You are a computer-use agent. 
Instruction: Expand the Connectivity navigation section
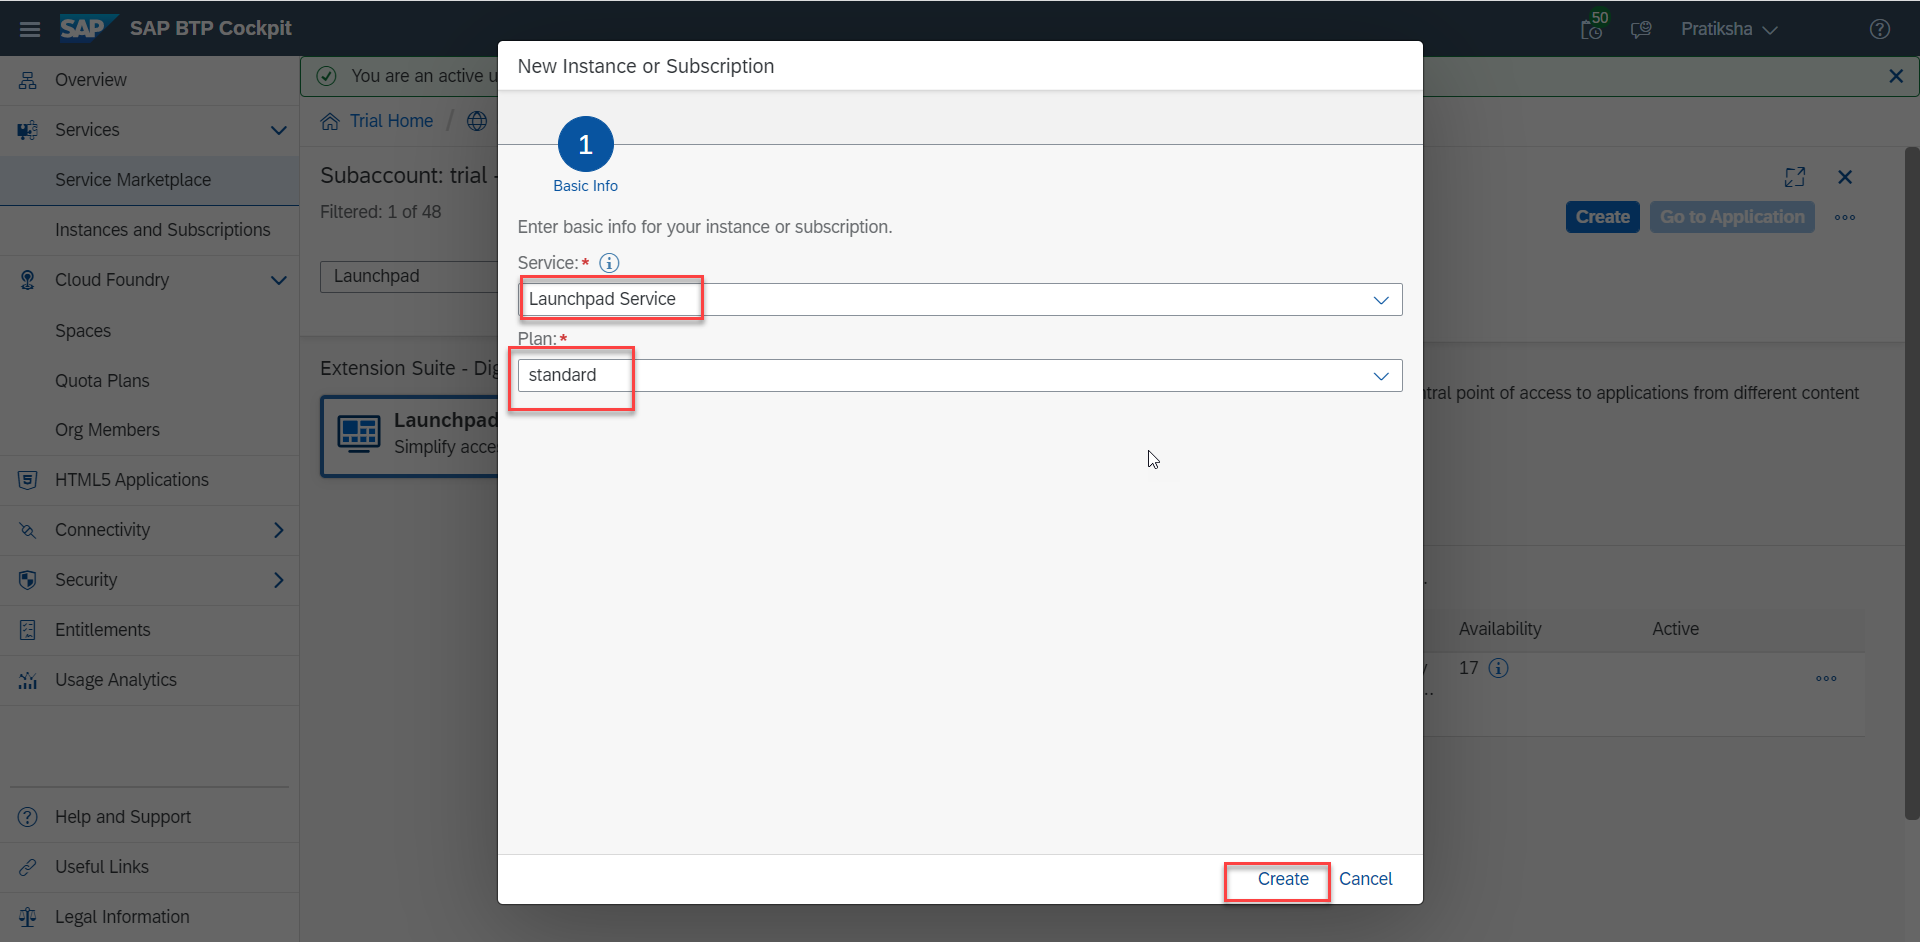coord(279,530)
